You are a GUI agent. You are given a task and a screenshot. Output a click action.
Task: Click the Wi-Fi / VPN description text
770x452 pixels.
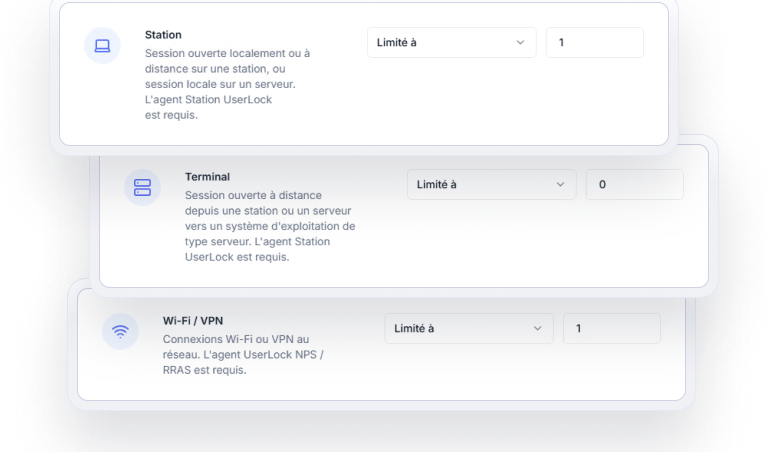click(x=243, y=354)
